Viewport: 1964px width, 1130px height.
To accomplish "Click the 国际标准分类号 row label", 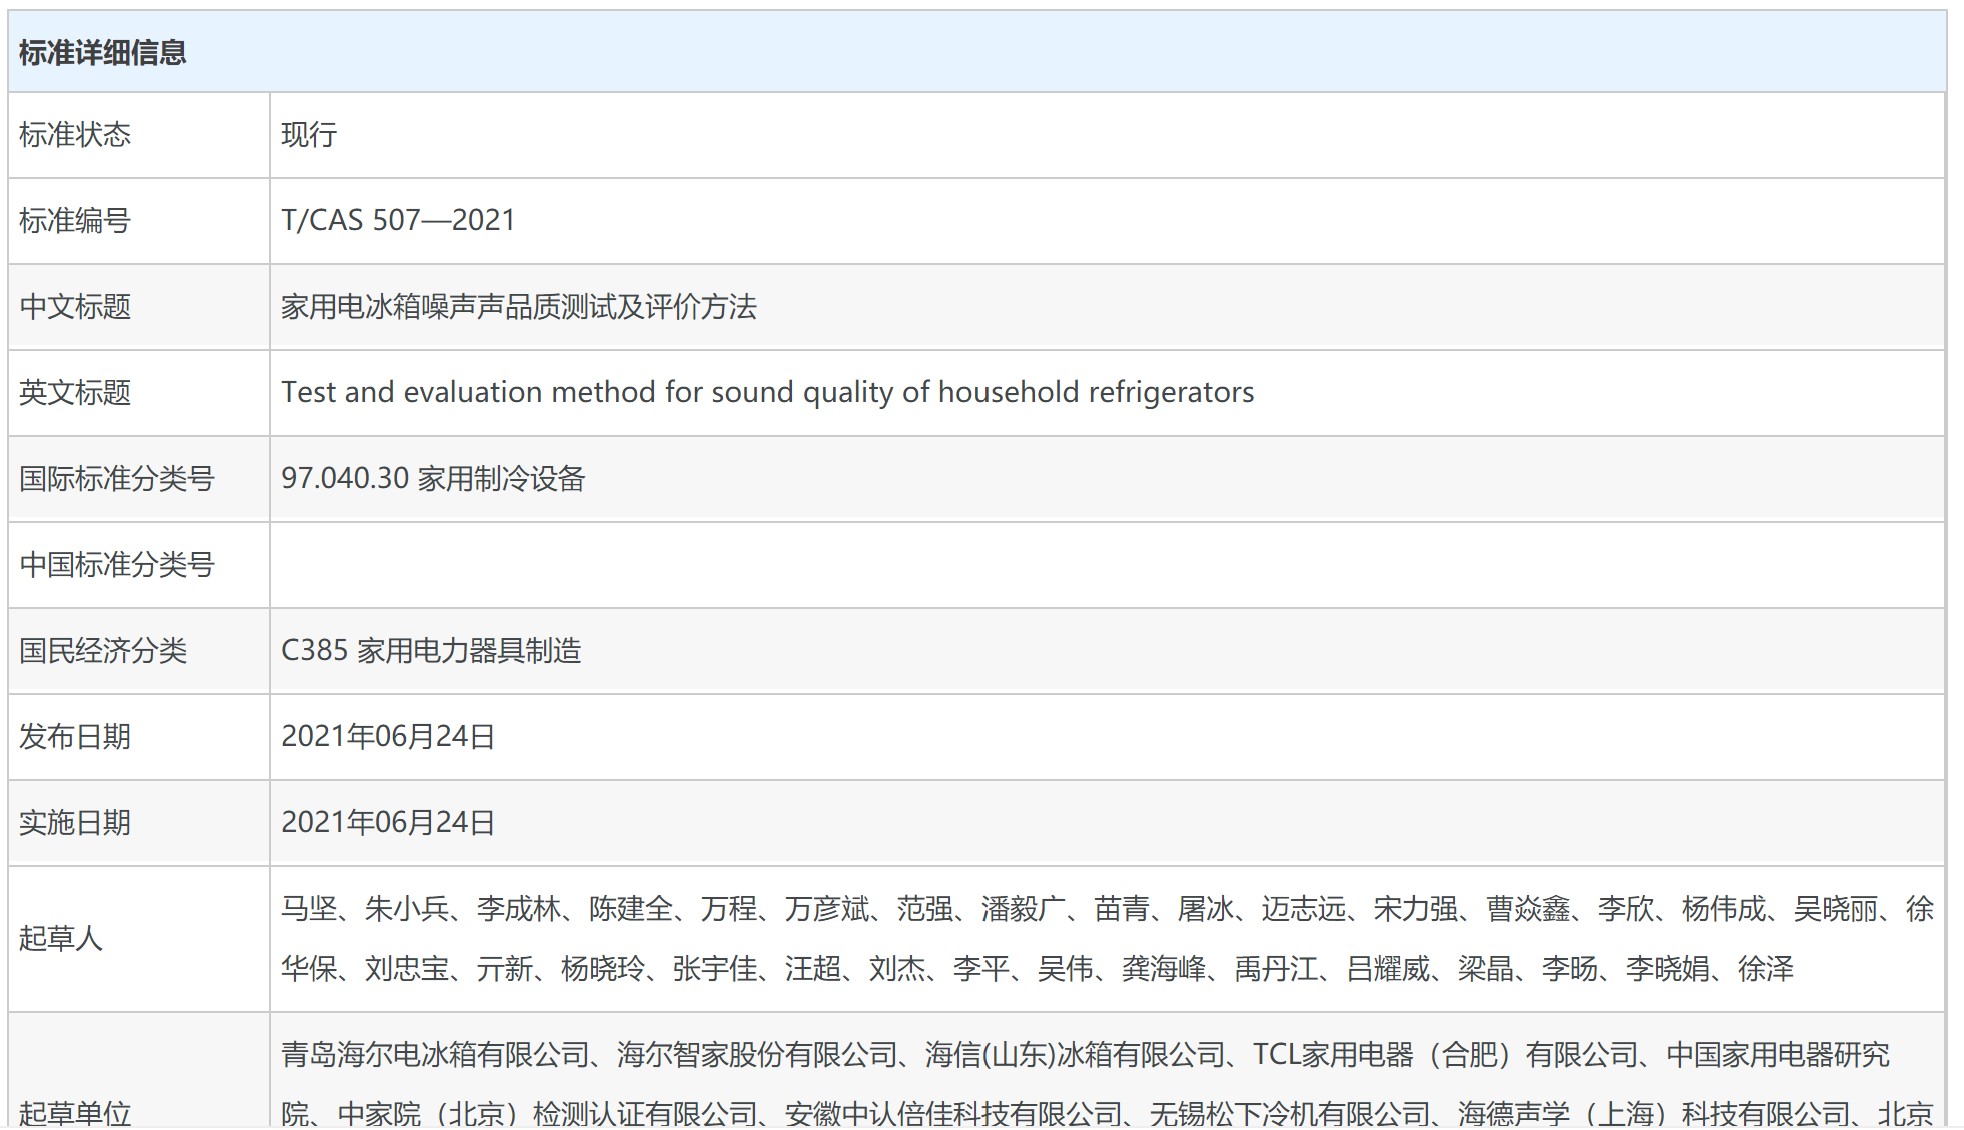I will click(117, 479).
